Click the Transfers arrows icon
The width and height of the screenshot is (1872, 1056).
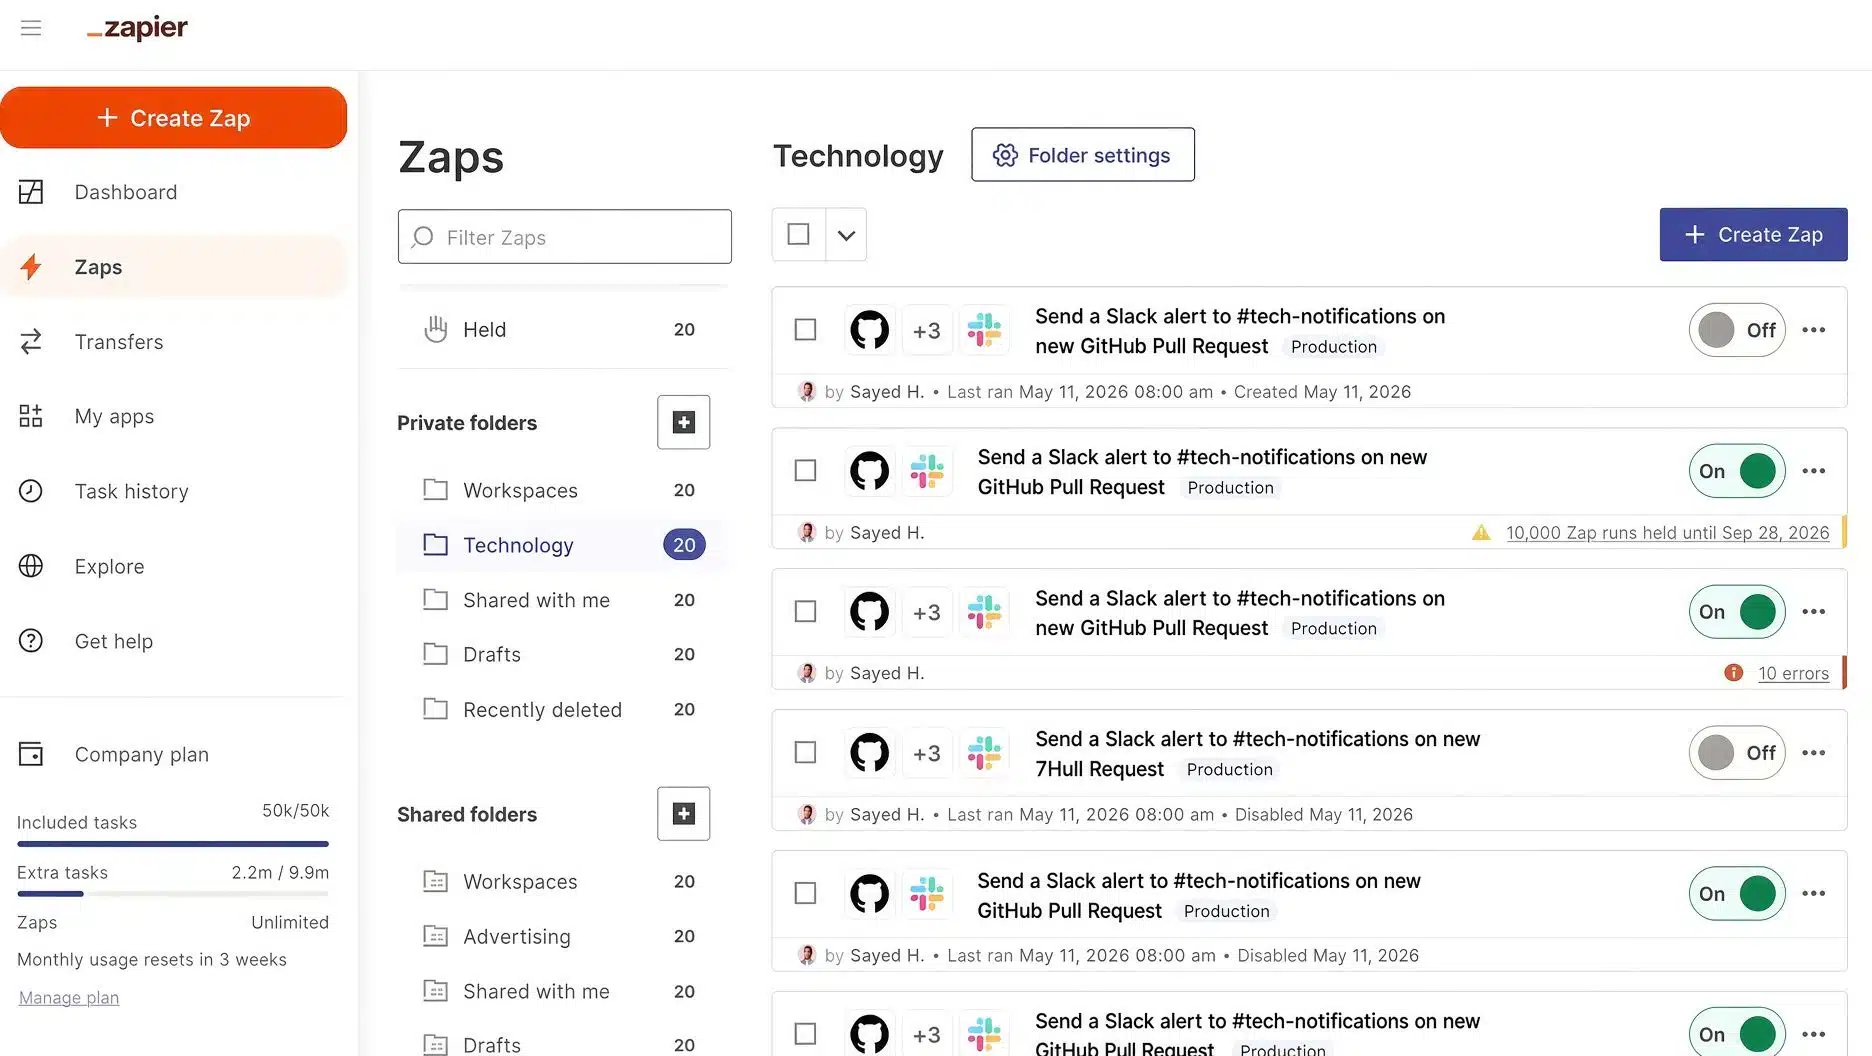pyautogui.click(x=31, y=342)
